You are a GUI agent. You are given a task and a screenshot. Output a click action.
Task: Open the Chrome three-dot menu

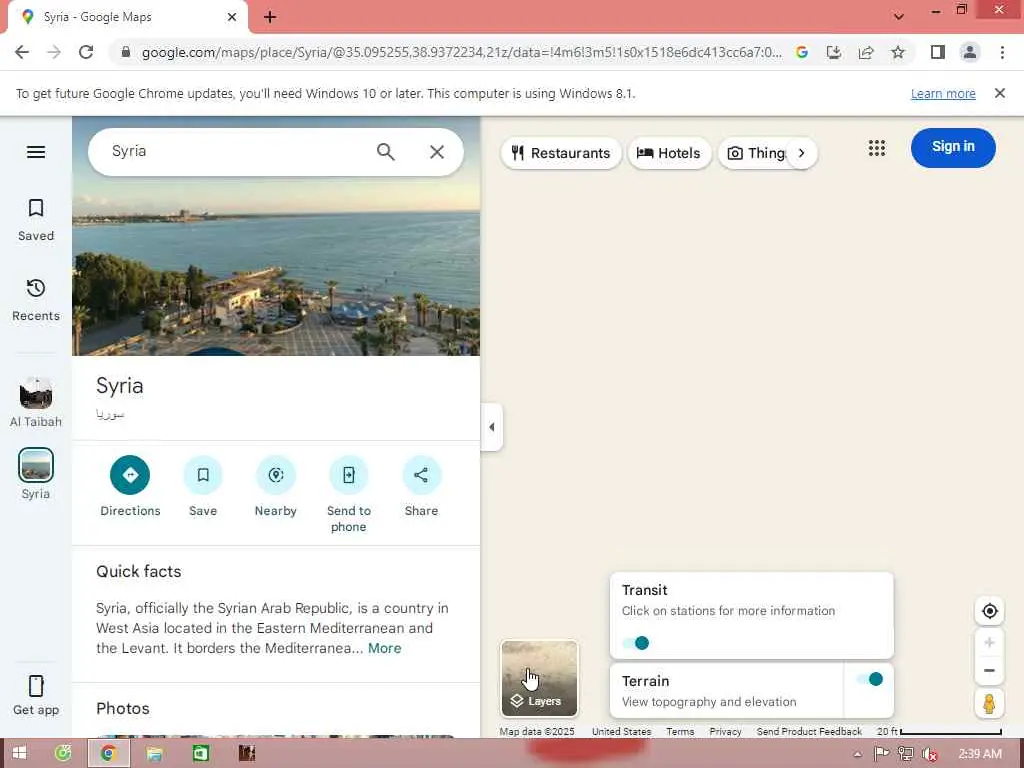[x=1002, y=52]
